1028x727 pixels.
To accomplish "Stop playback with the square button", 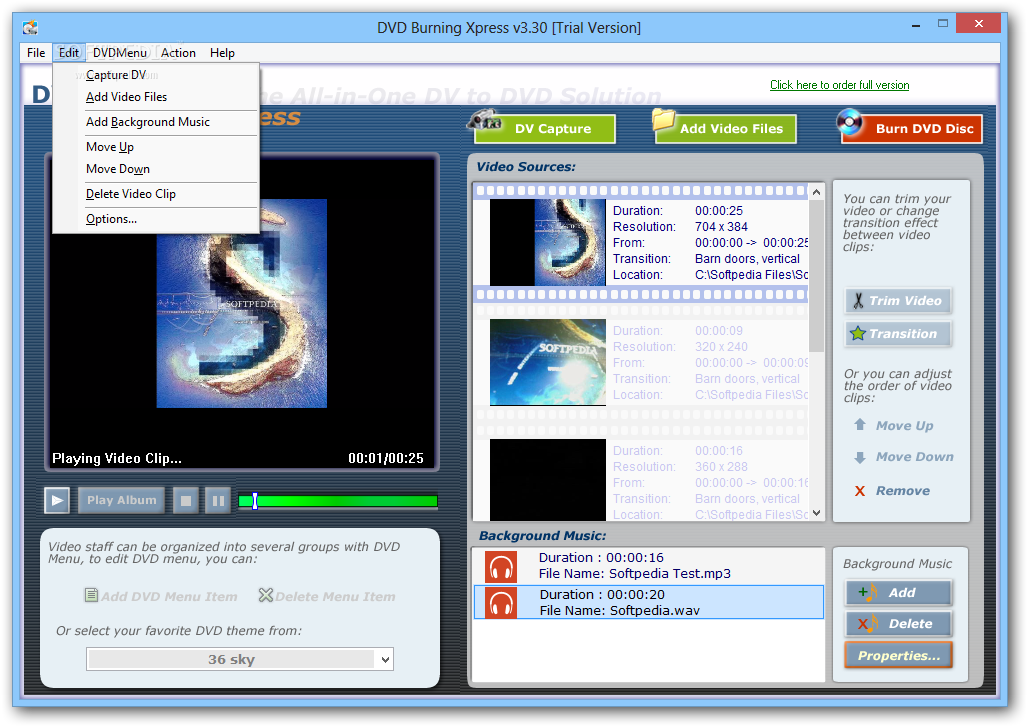I will (186, 501).
